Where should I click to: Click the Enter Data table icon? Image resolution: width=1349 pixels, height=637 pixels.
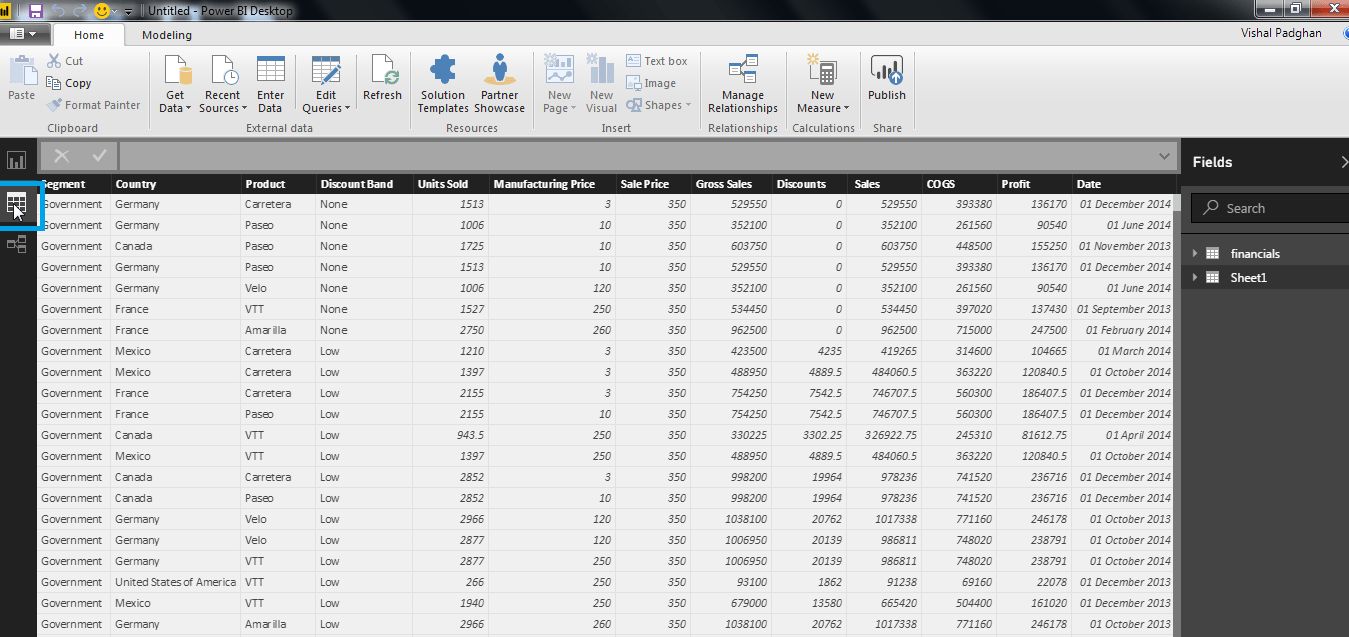(x=271, y=69)
